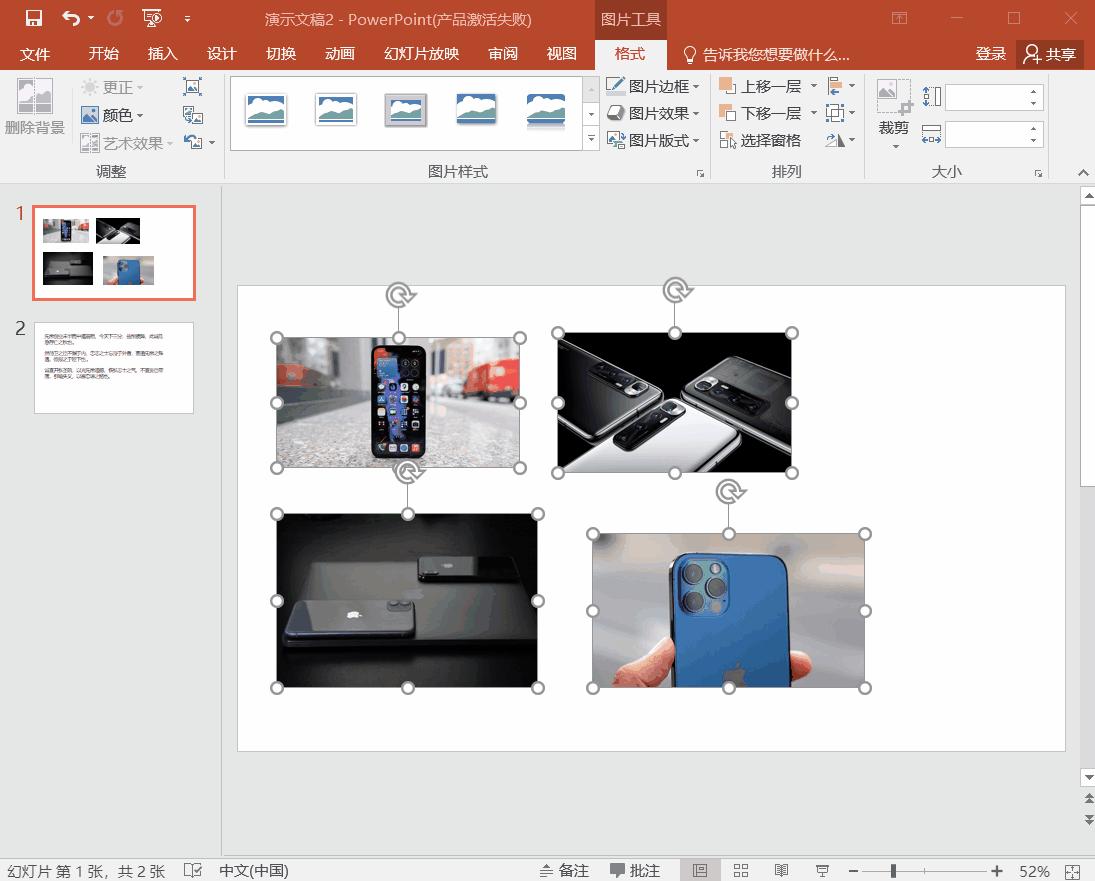
Task: Switch to slide sorter view in status bar
Action: [741, 871]
